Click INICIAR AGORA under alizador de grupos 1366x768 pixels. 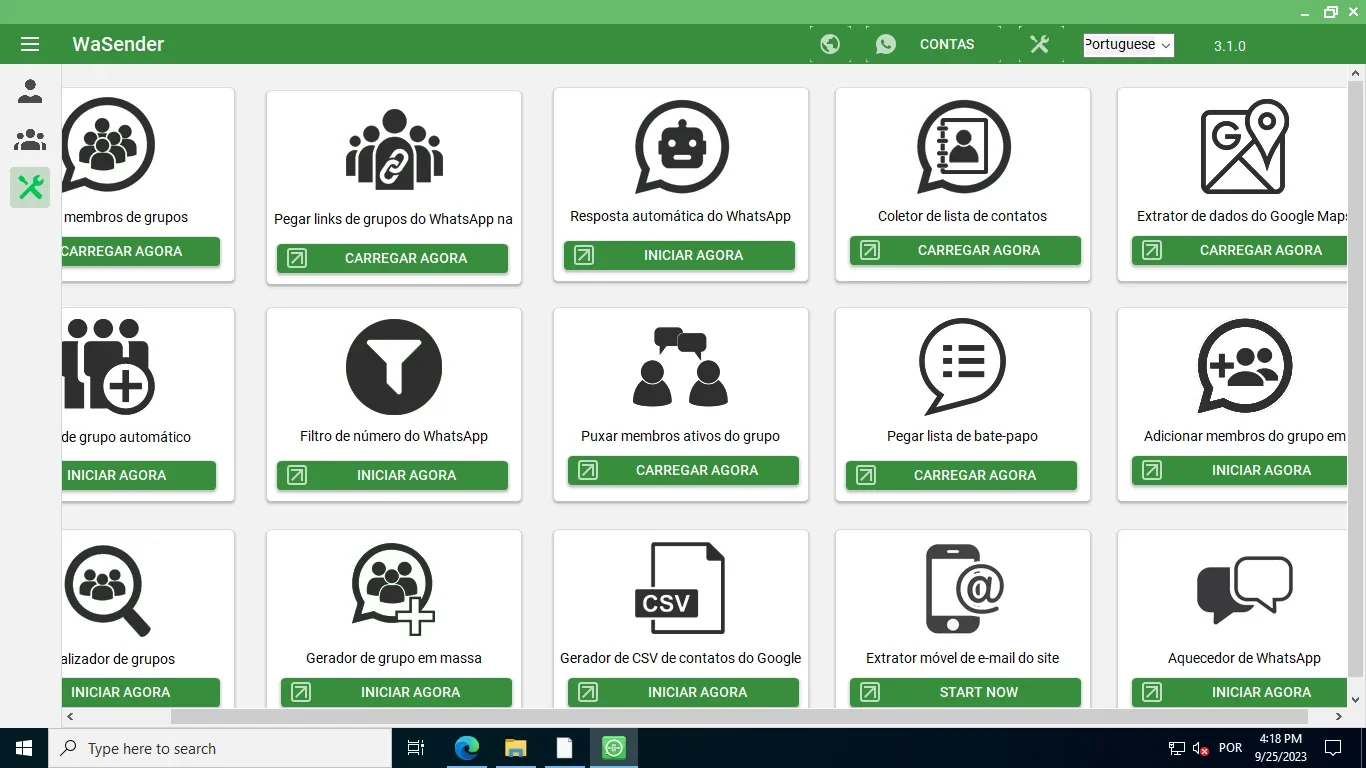tap(141, 692)
